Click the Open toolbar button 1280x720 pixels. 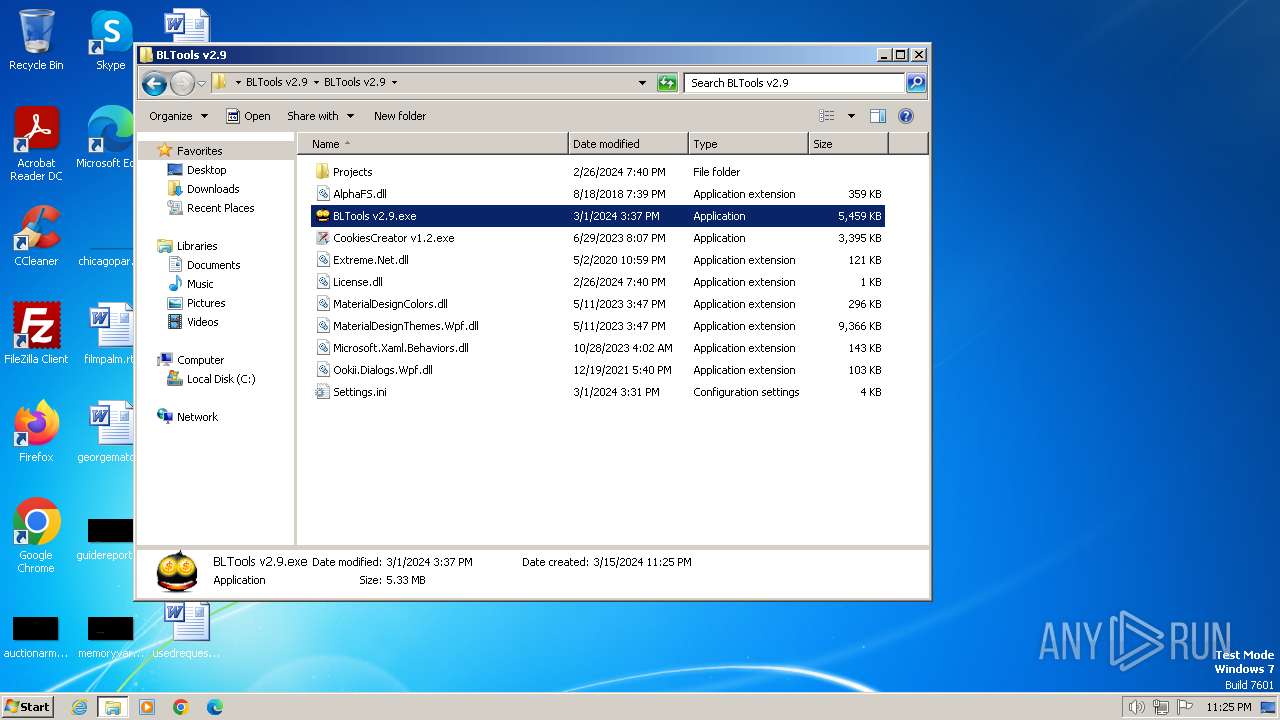[248, 116]
